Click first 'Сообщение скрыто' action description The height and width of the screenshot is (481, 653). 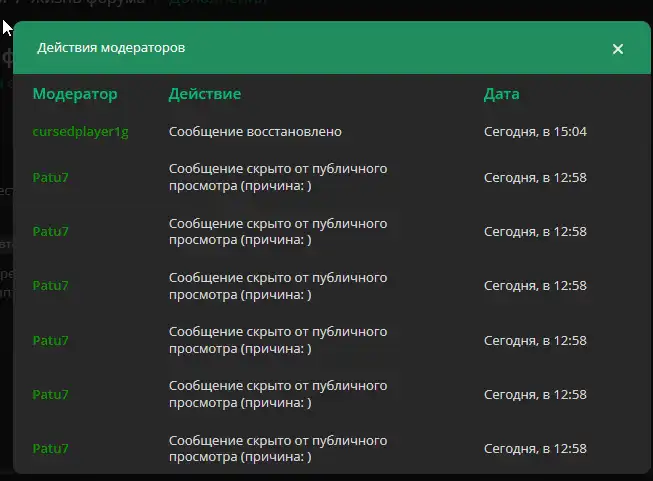[x=277, y=176]
